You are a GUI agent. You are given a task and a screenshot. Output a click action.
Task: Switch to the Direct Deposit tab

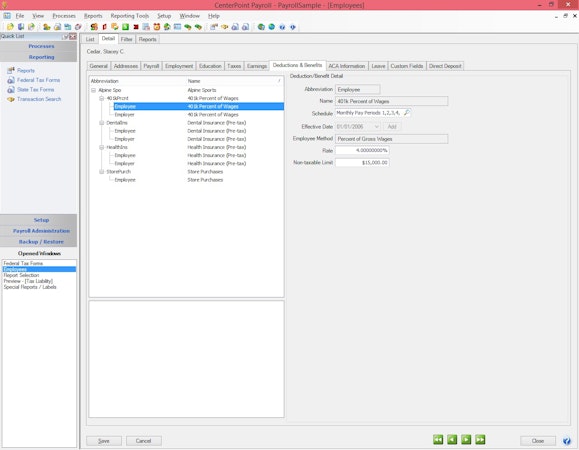tap(445, 66)
